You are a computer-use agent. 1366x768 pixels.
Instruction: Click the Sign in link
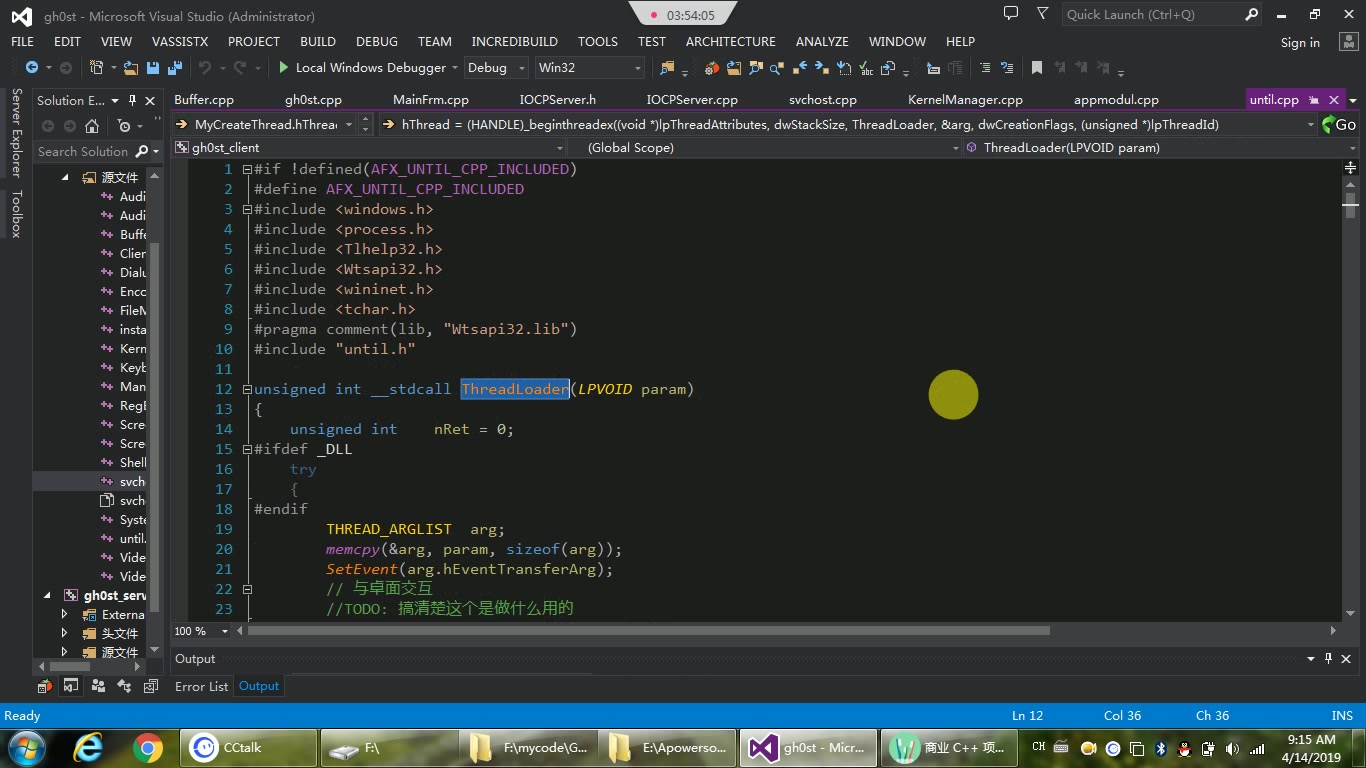(1300, 43)
